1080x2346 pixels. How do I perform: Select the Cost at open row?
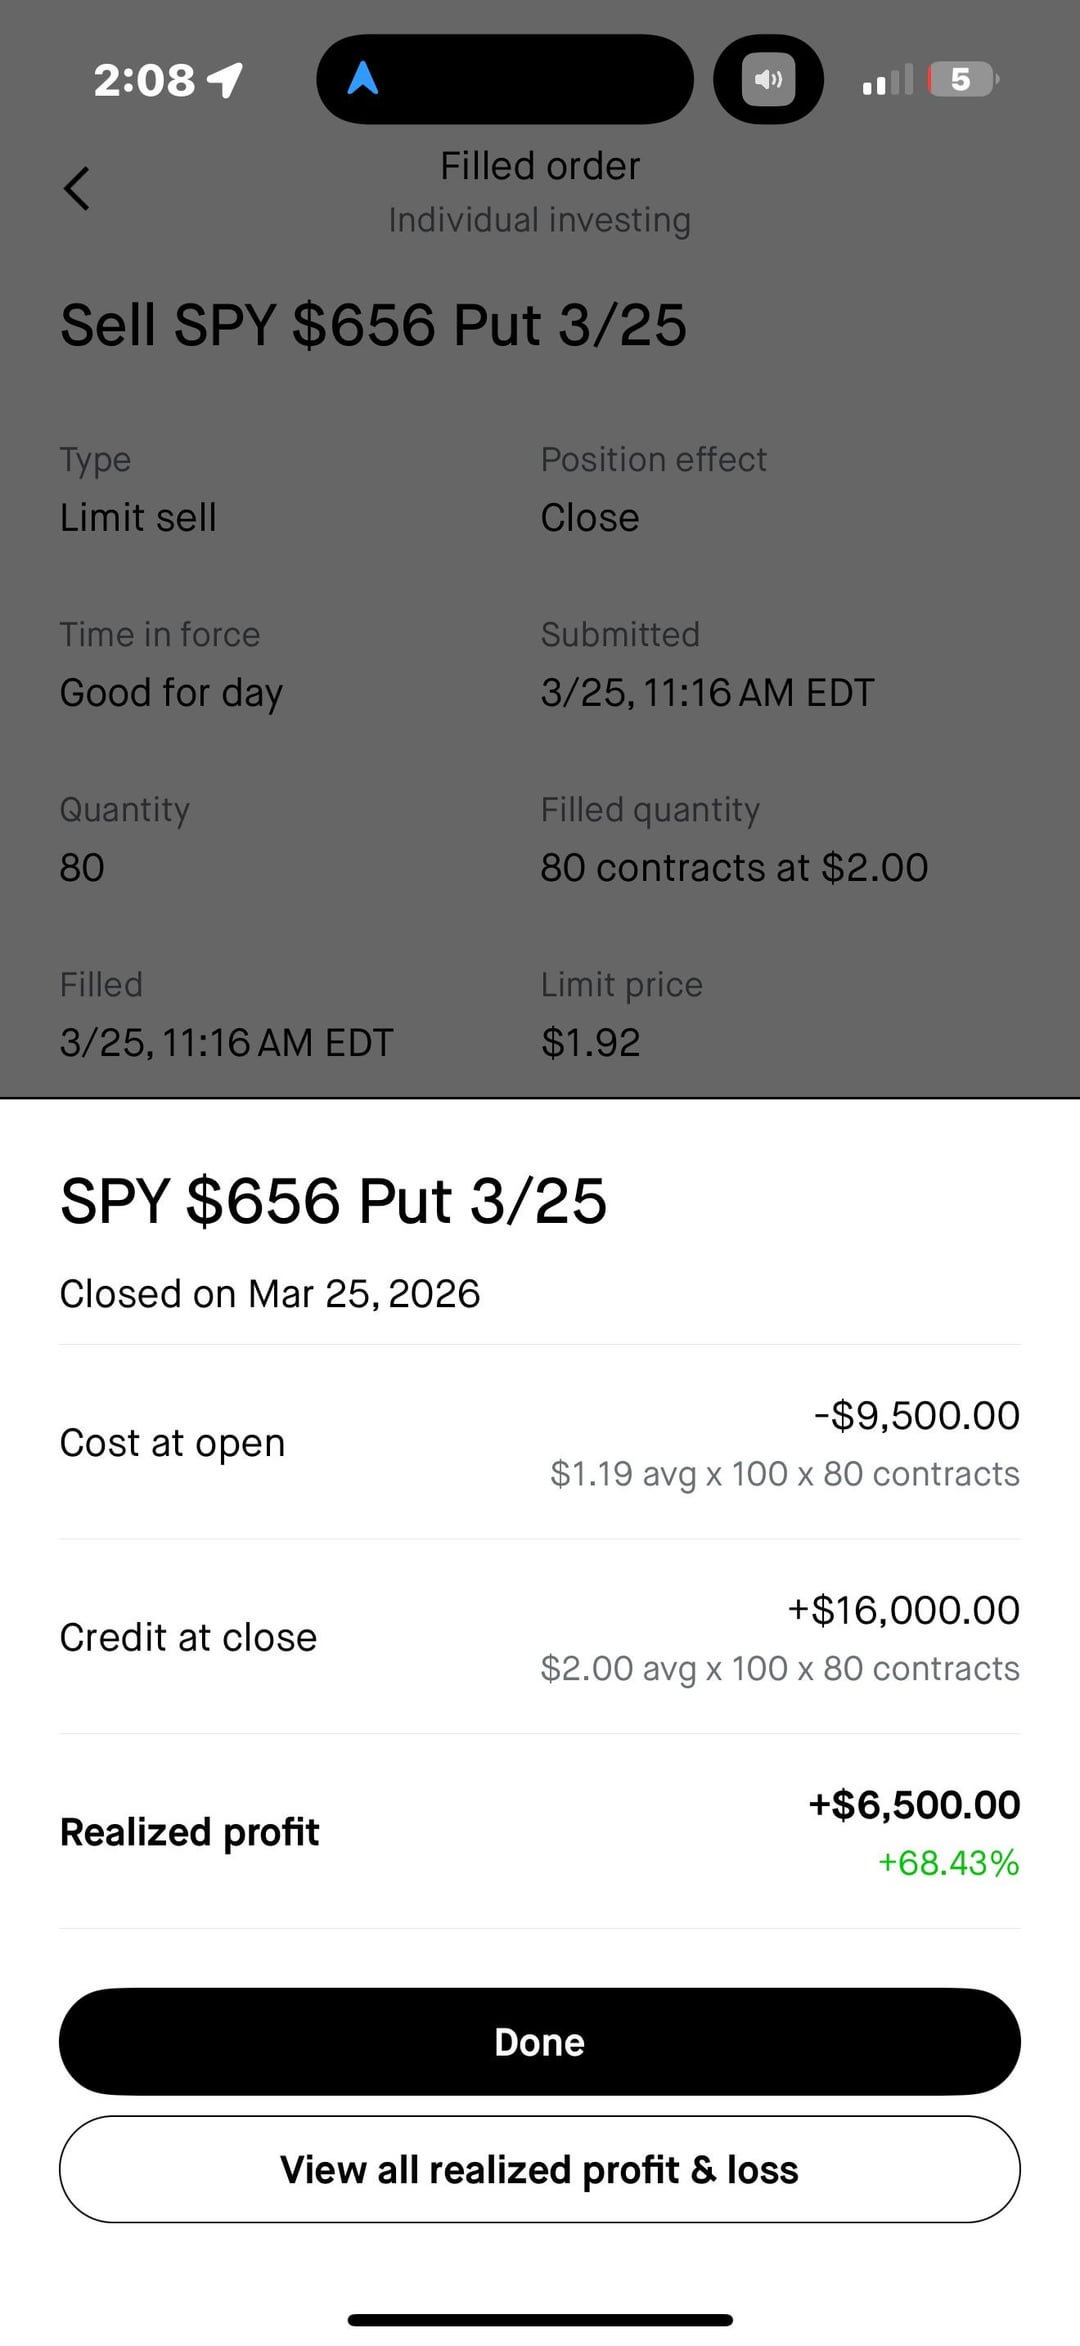coord(540,1442)
